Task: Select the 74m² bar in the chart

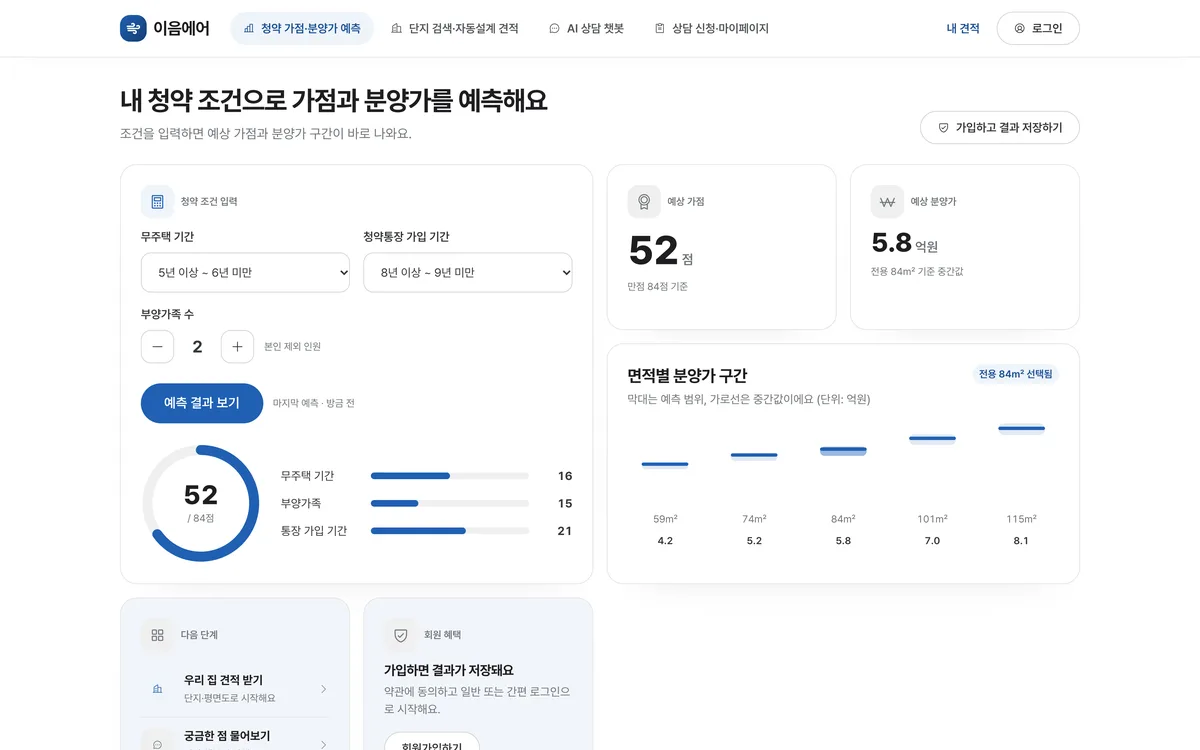Action: pos(754,456)
